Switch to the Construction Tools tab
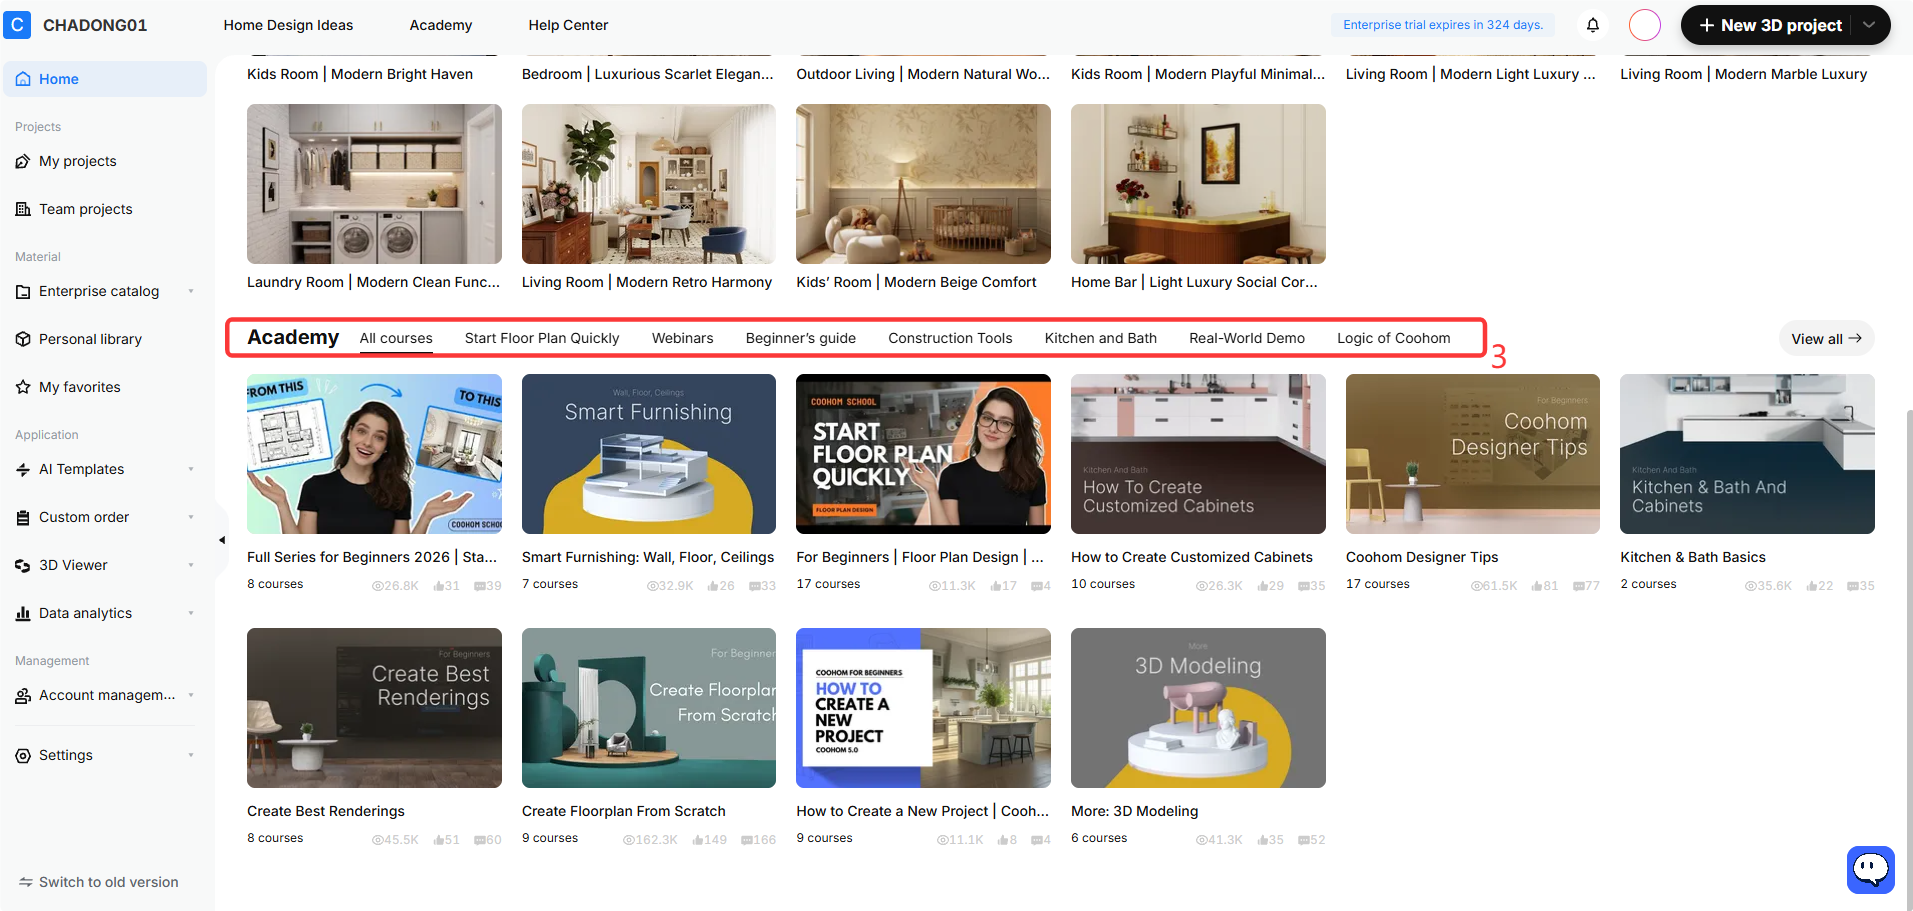 pos(950,338)
